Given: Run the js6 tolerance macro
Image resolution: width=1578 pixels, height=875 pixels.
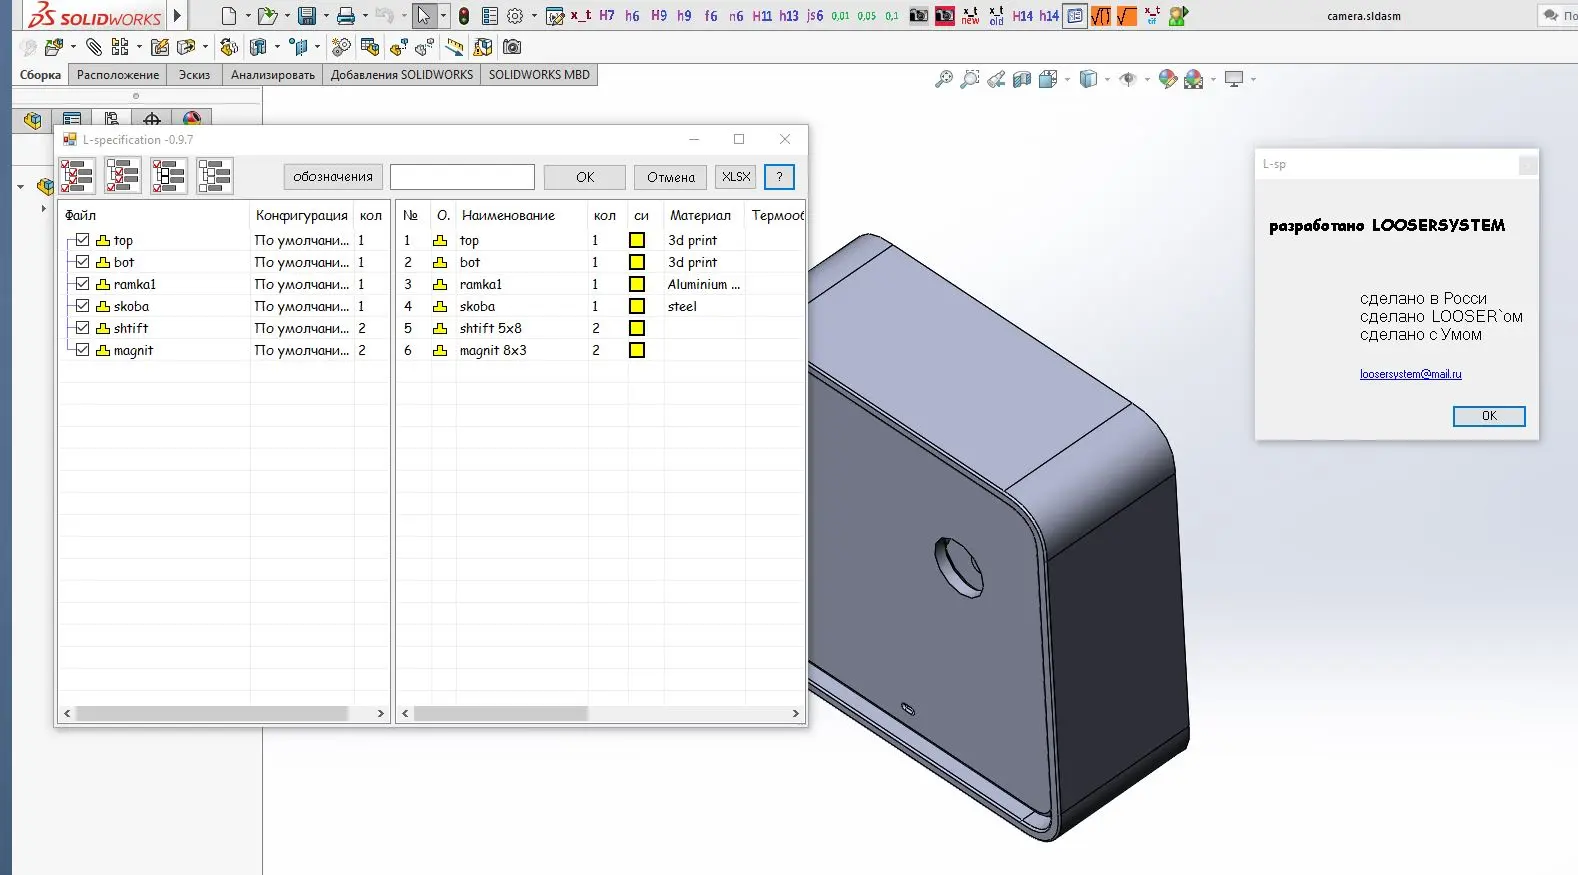Looking at the screenshot, I should click(815, 16).
